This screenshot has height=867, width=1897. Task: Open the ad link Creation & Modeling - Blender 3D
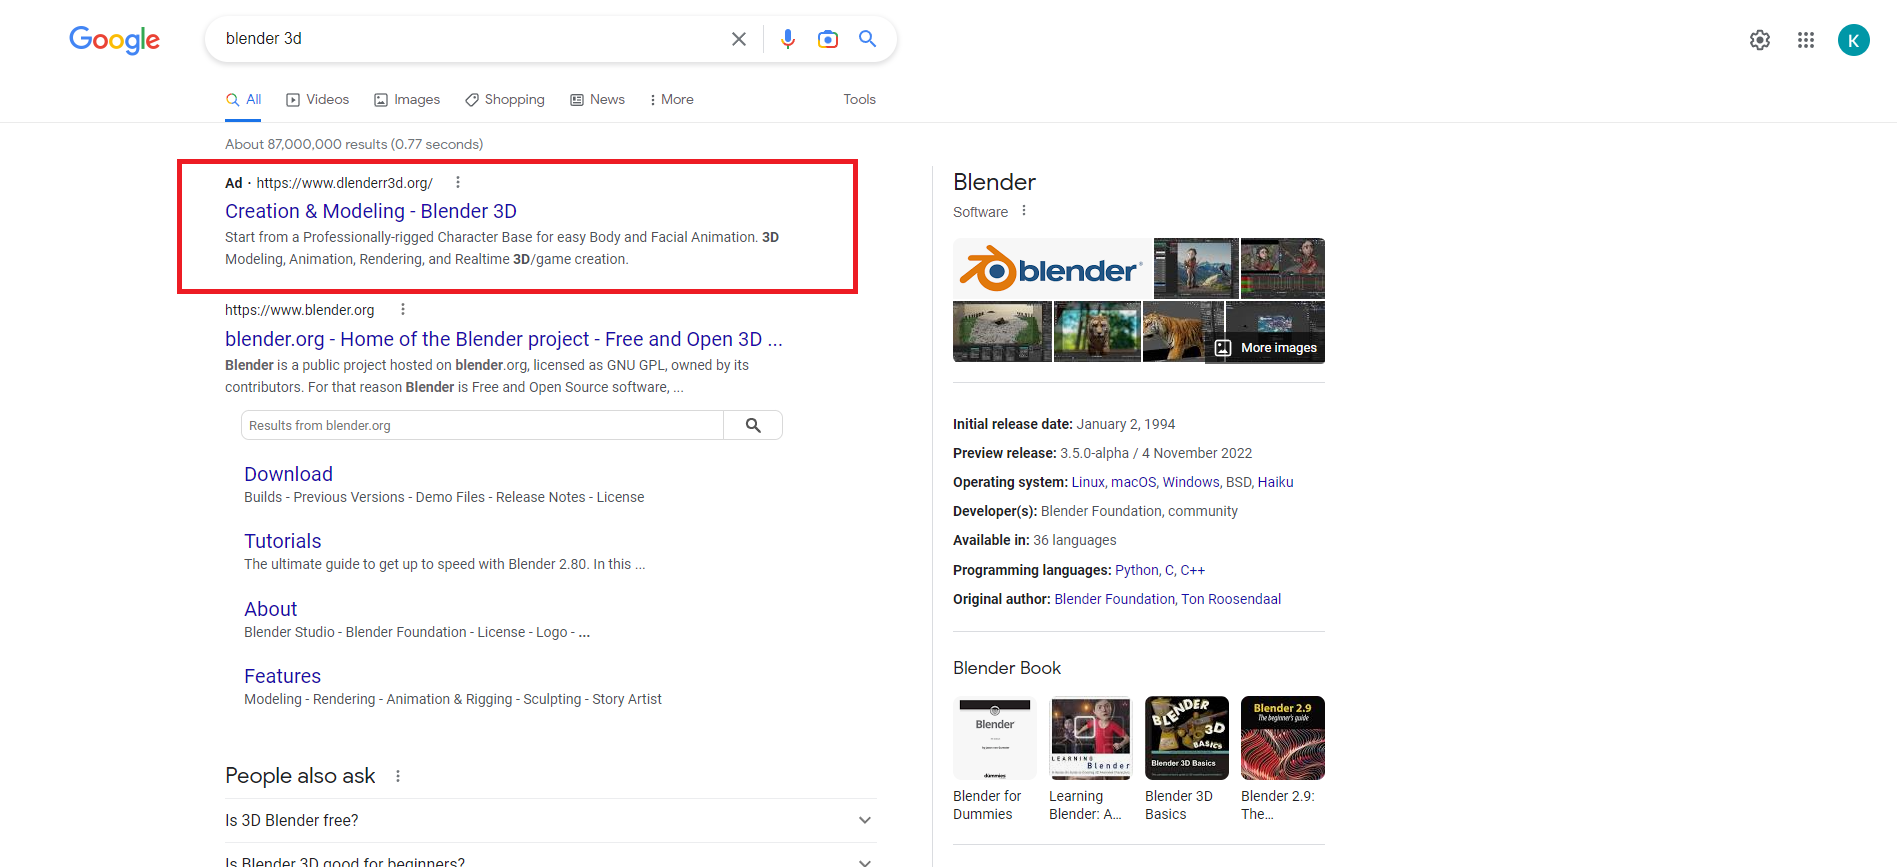click(x=371, y=211)
